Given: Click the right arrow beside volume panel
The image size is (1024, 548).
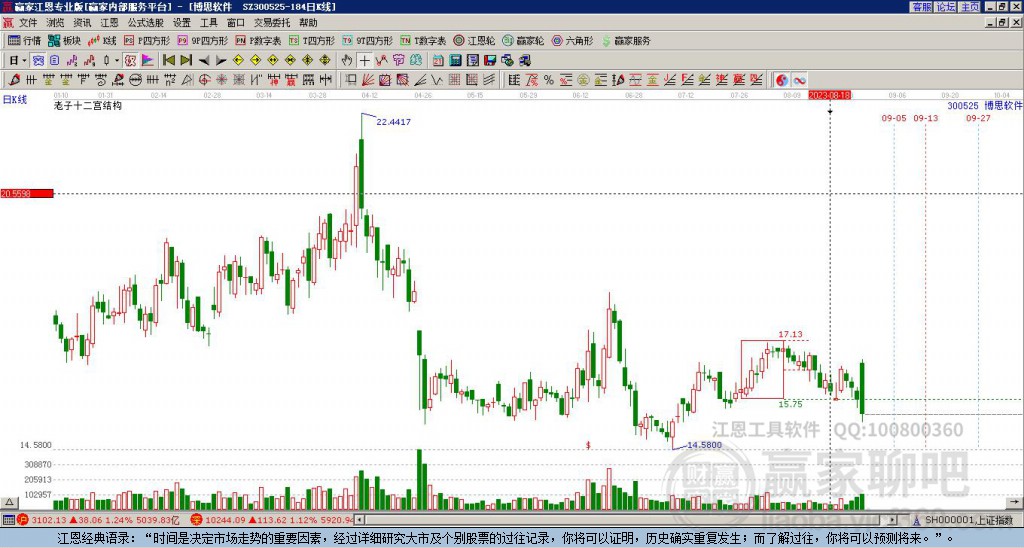Looking at the screenshot, I should pos(1014,503).
